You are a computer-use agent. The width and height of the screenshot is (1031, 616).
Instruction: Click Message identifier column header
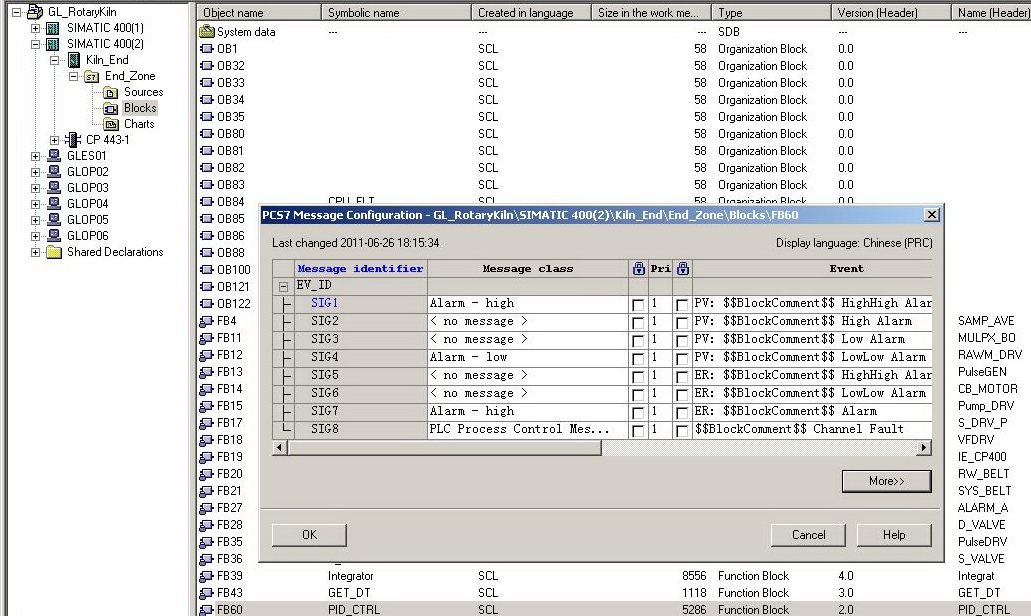[360, 268]
